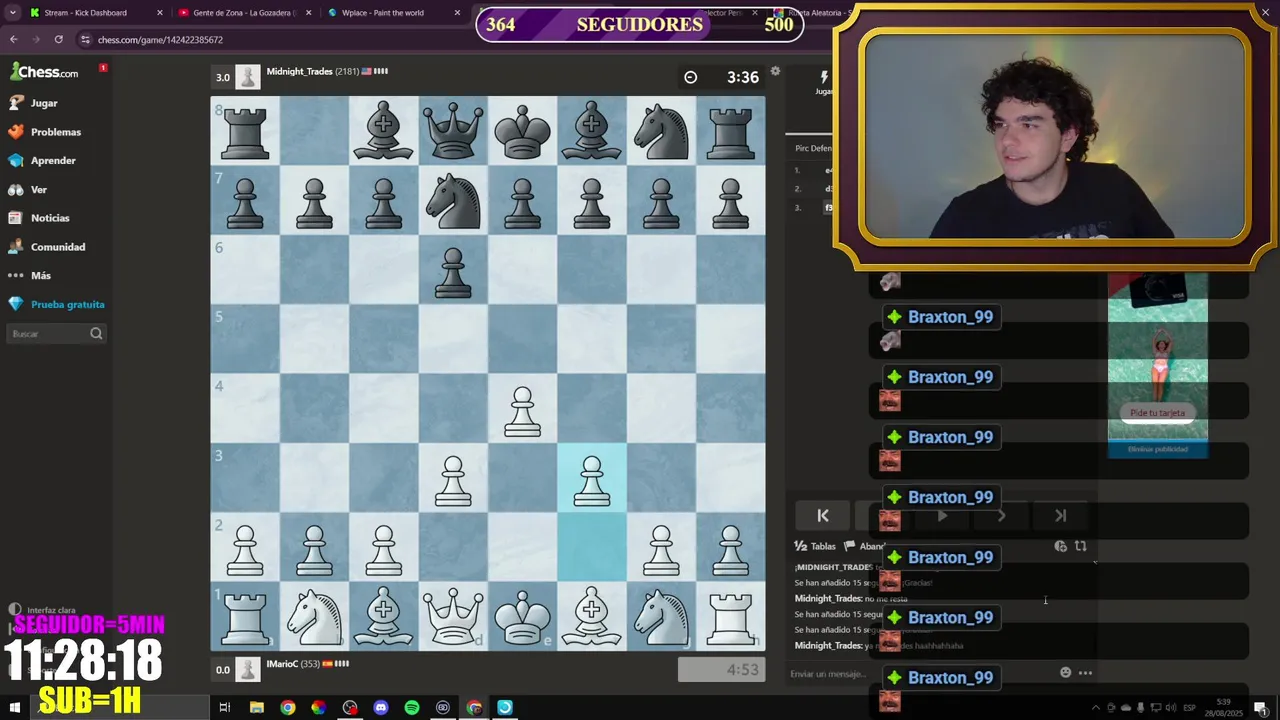Open the Windows Start button
This screenshot has height=720, width=1280.
pos(15,707)
